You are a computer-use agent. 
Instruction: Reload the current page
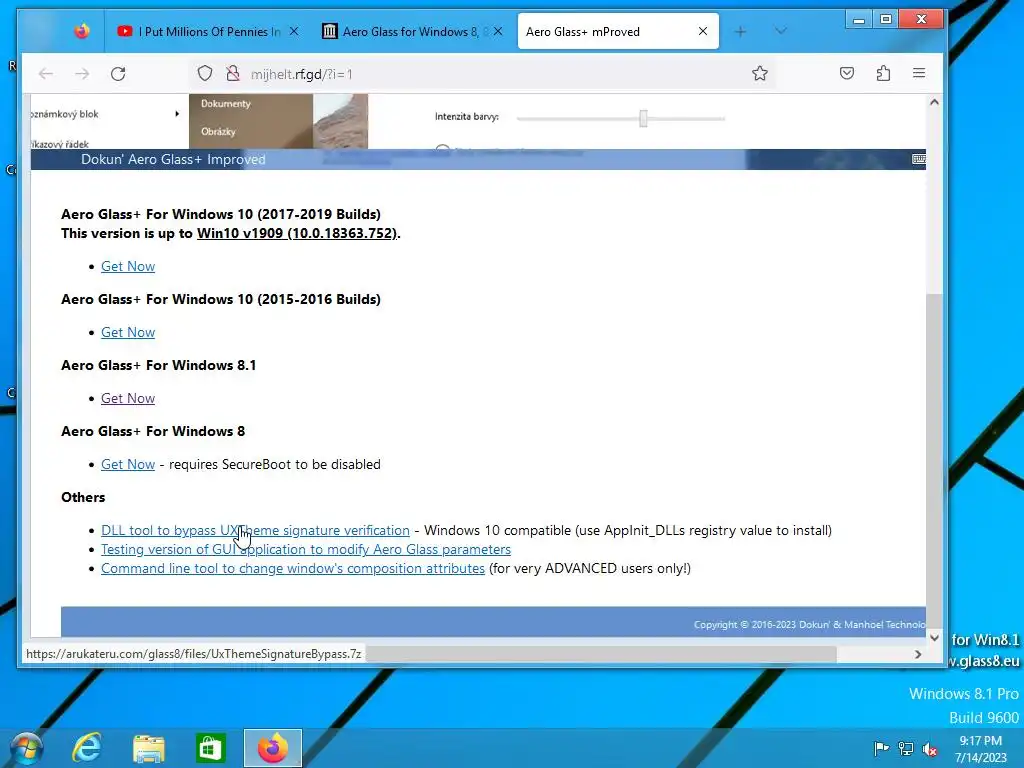coord(118,74)
